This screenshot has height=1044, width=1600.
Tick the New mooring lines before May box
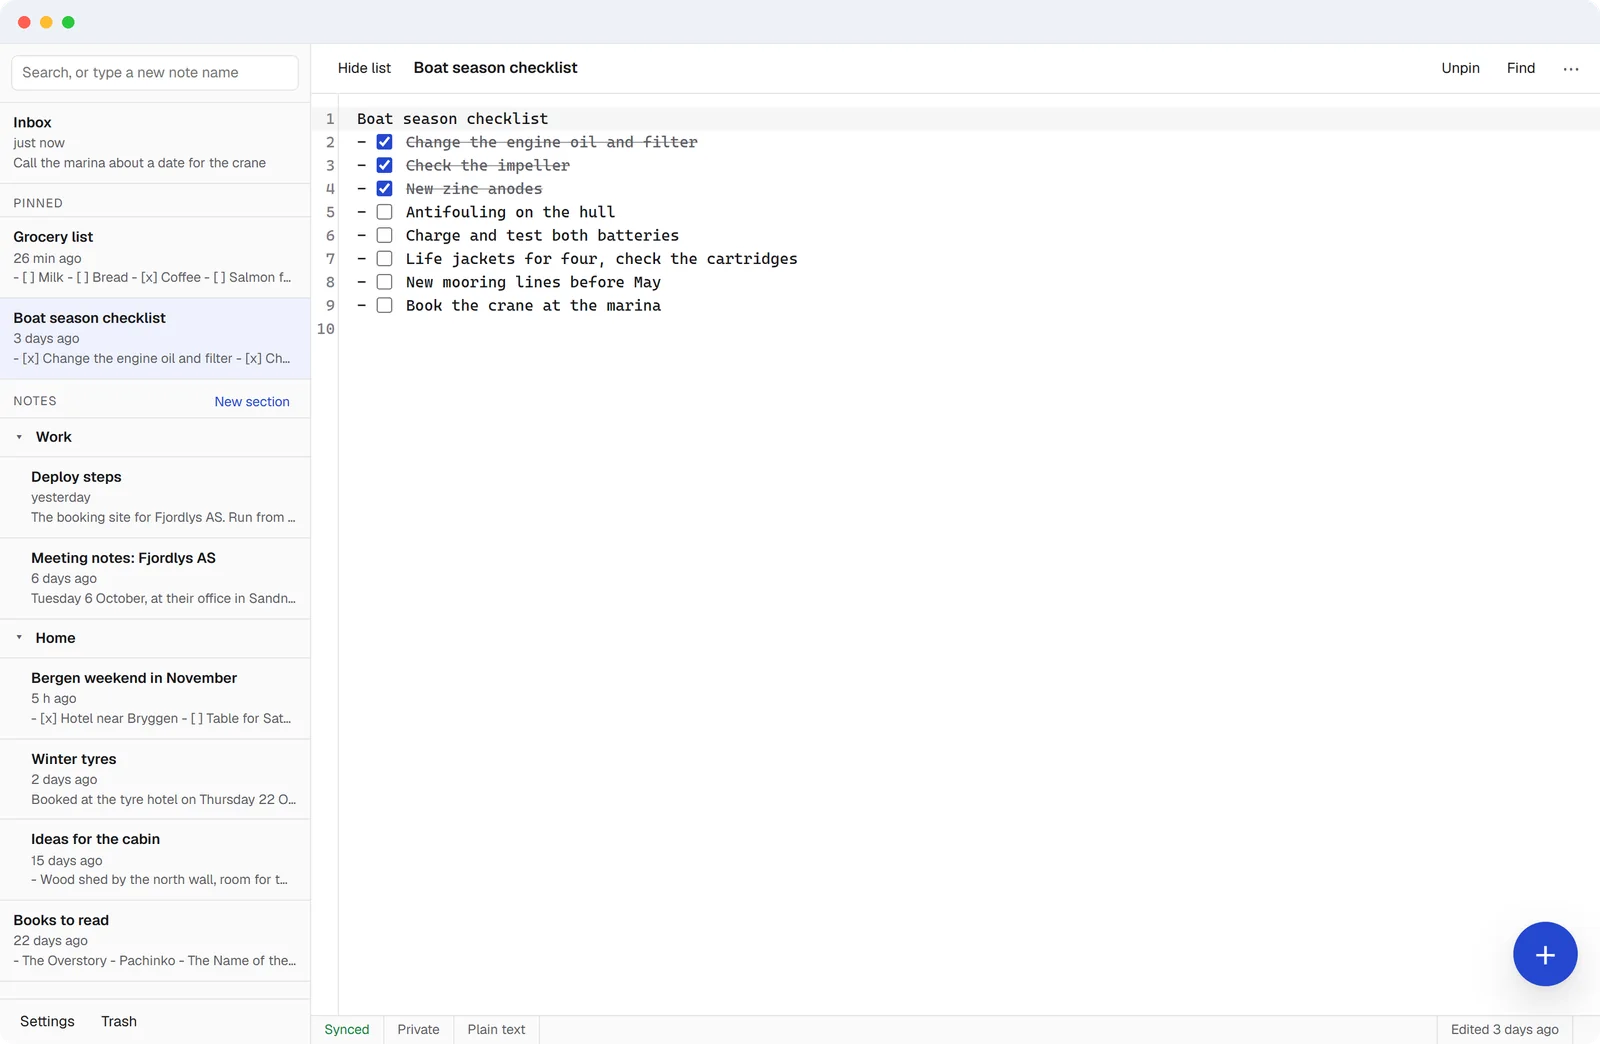[x=384, y=282]
